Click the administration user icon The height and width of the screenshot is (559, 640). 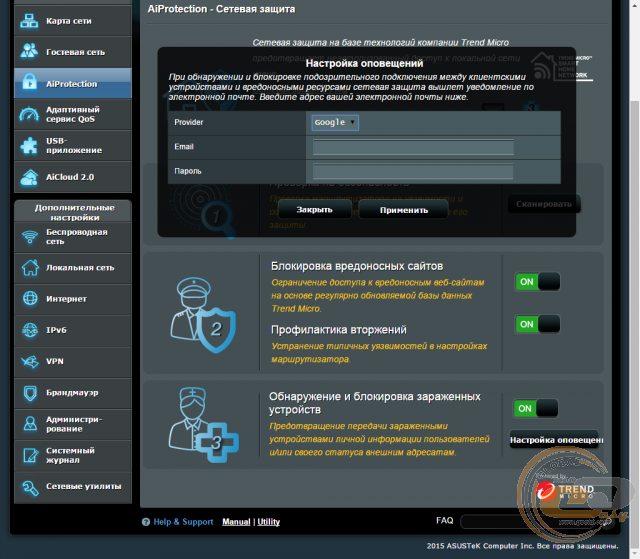tap(30, 424)
